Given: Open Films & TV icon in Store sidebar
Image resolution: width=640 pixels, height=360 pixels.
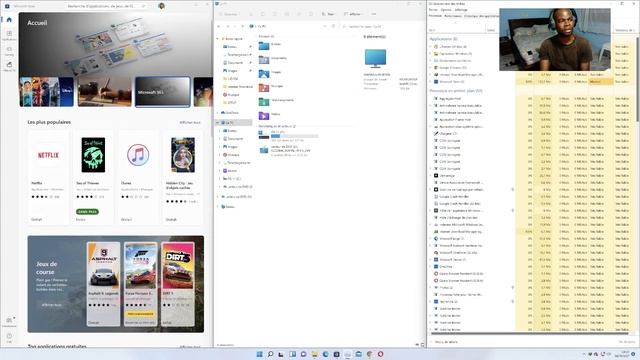Looking at the screenshot, I should (9, 66).
